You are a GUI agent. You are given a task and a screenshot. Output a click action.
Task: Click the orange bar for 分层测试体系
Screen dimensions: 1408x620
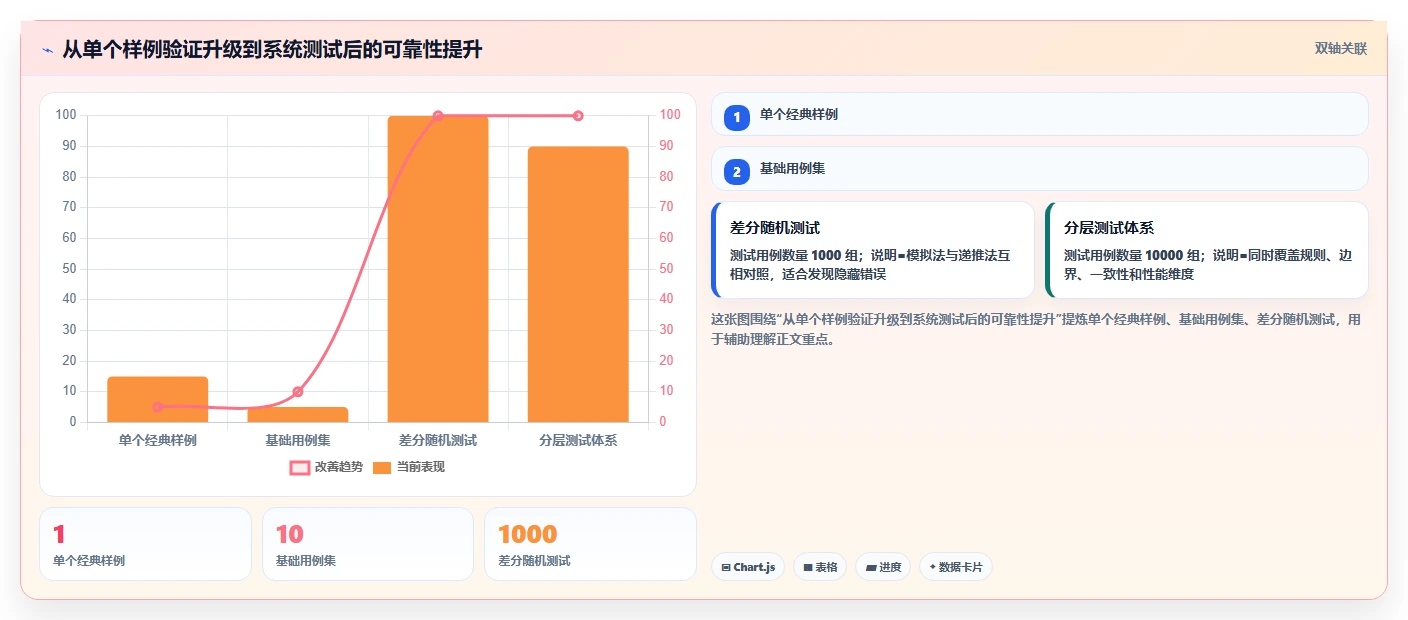tap(578, 284)
